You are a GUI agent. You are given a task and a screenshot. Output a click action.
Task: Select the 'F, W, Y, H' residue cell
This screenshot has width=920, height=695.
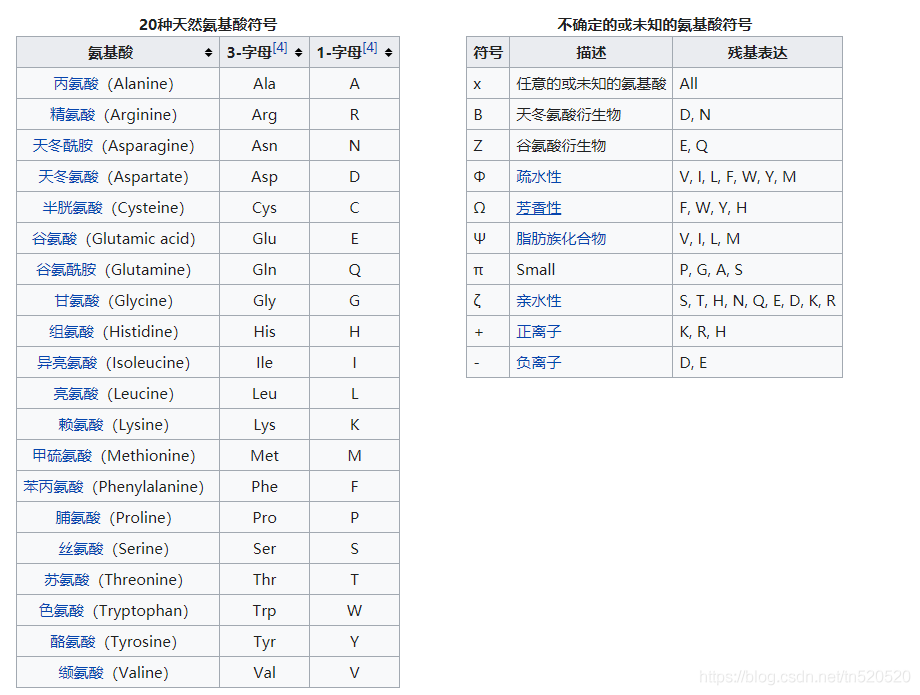pos(757,208)
